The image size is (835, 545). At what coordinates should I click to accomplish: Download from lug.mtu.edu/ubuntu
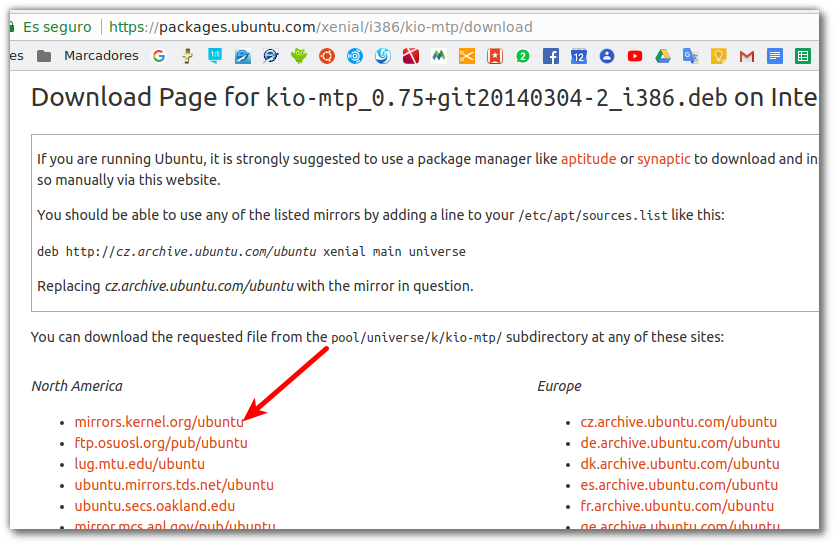click(140, 464)
